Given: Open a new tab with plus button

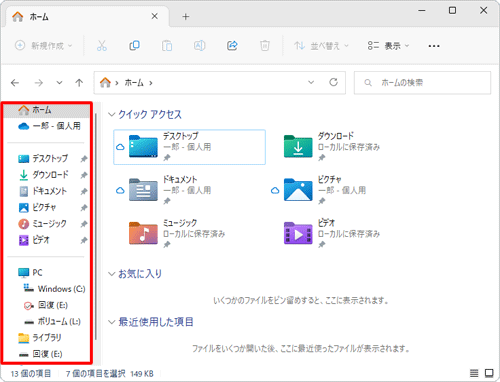Looking at the screenshot, I should 186,16.
